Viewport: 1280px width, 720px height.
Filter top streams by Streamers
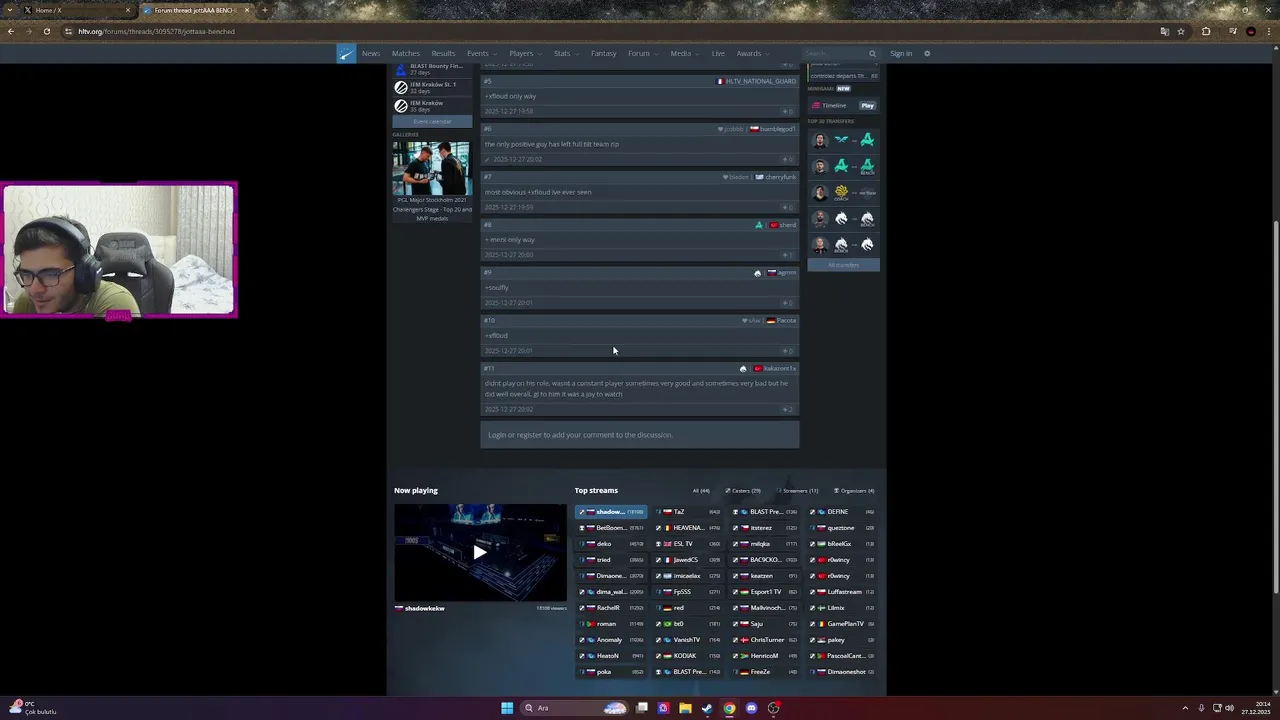[x=798, y=491]
